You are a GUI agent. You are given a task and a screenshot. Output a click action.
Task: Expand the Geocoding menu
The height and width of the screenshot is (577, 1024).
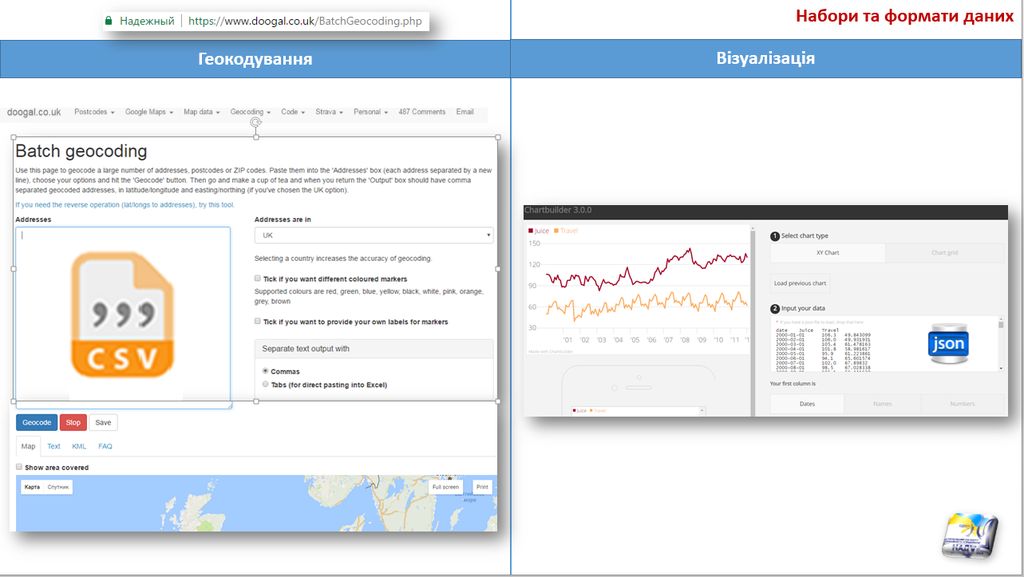tap(250, 112)
